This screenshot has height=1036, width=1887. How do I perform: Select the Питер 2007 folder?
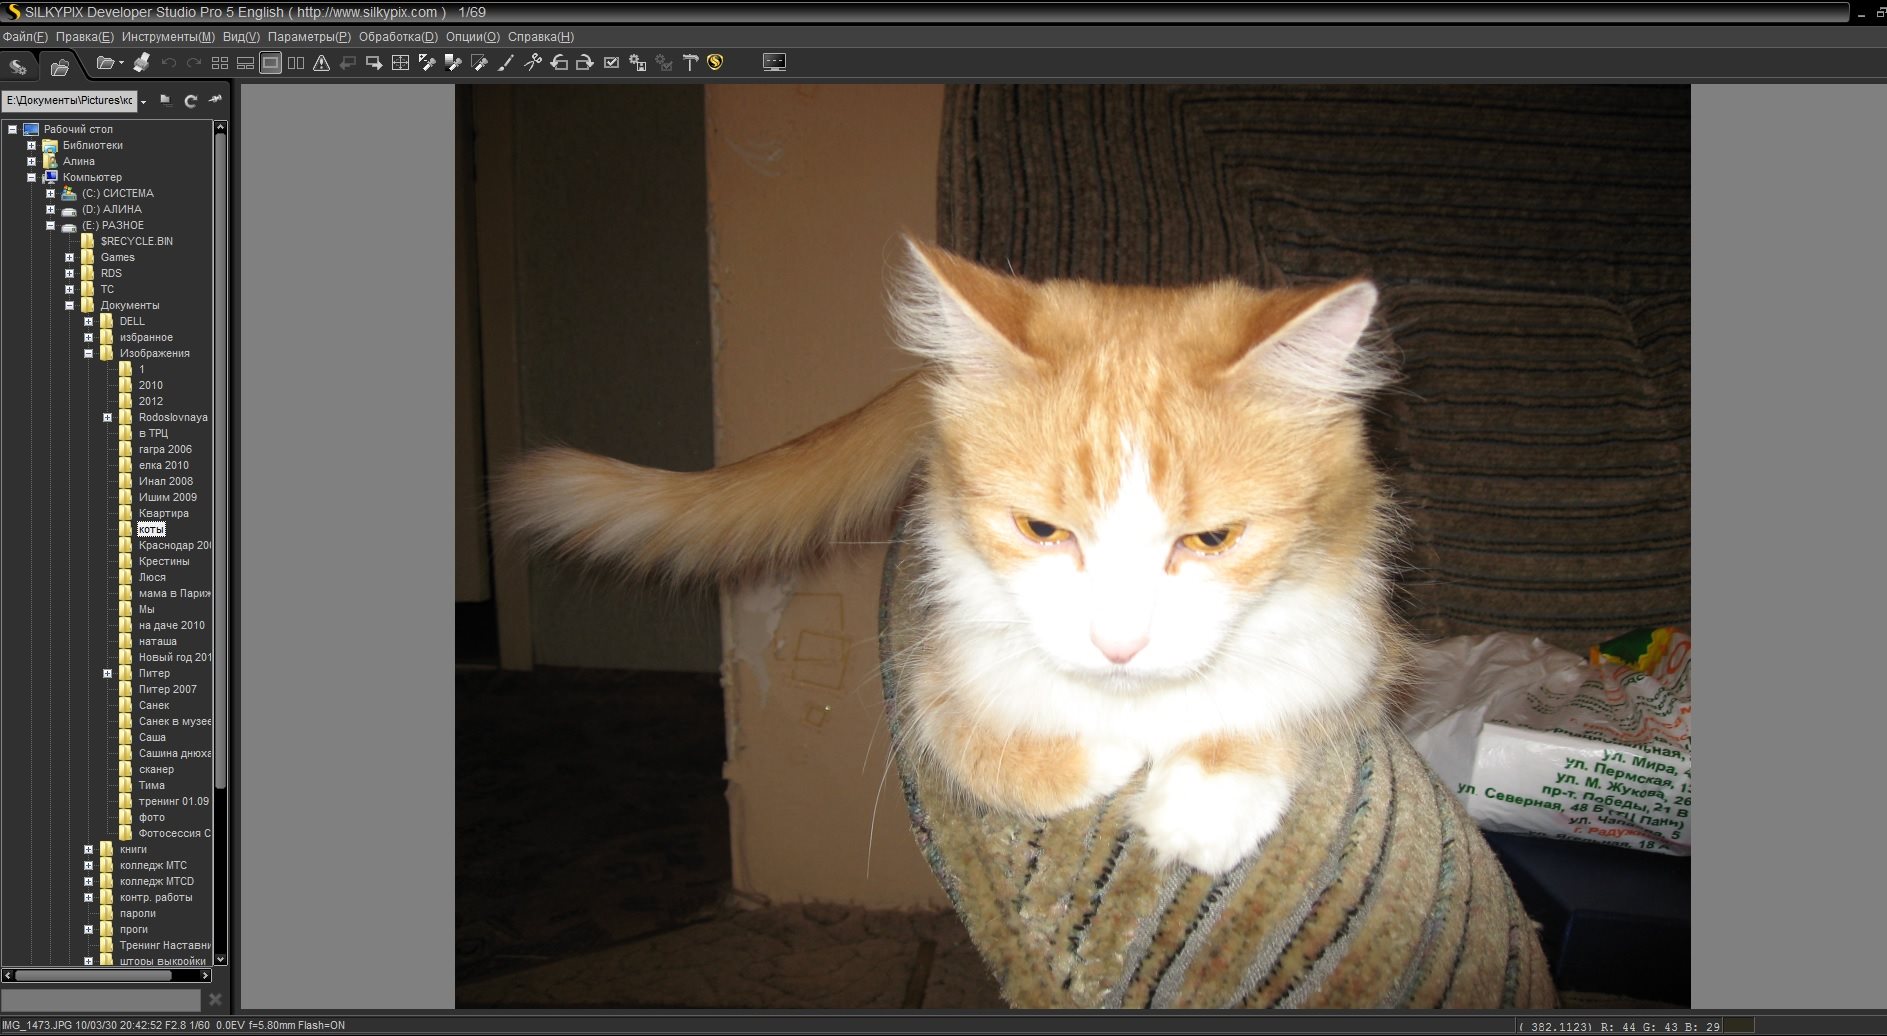coord(167,689)
